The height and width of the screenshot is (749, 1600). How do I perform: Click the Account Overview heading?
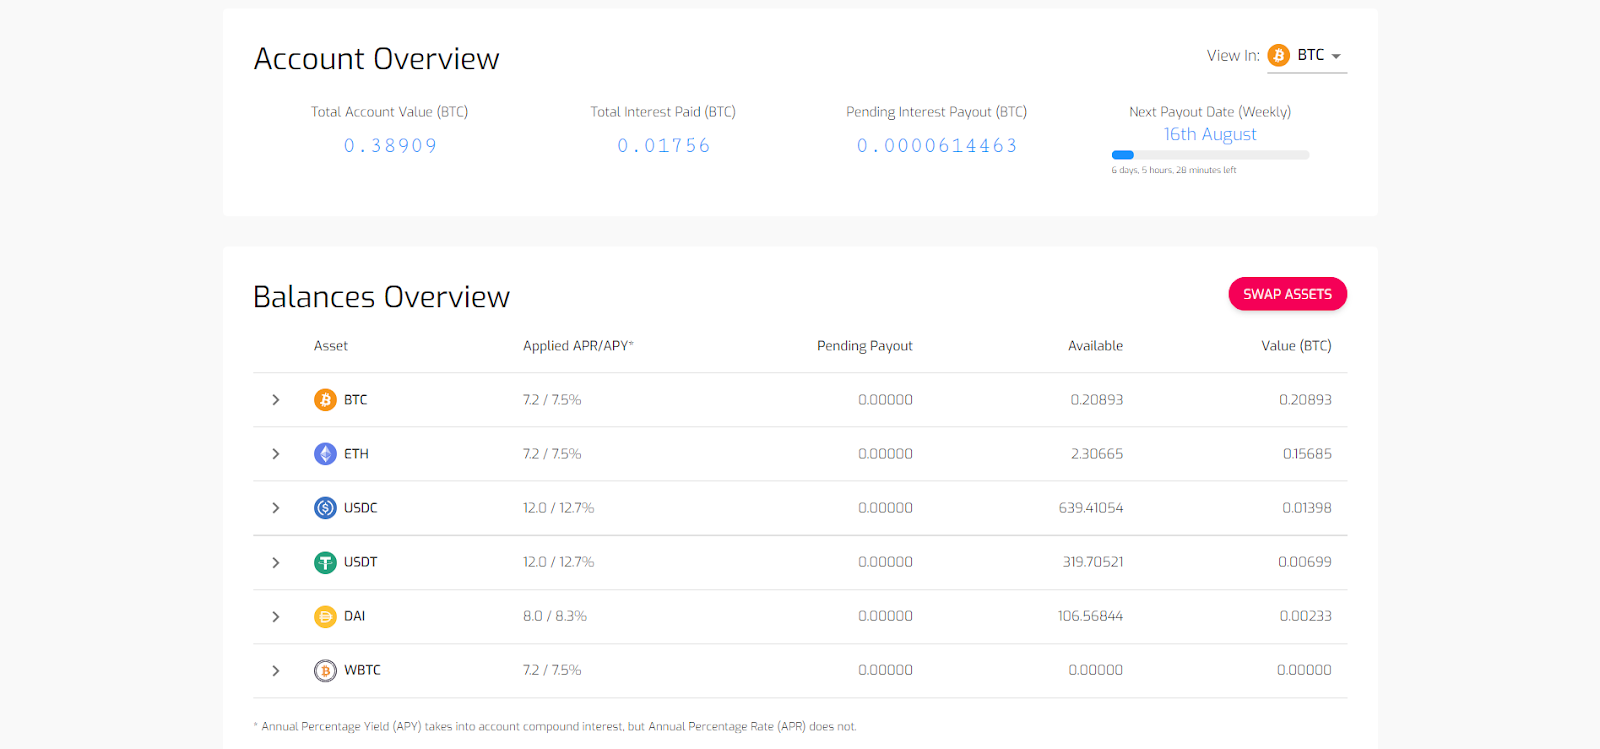tap(376, 59)
